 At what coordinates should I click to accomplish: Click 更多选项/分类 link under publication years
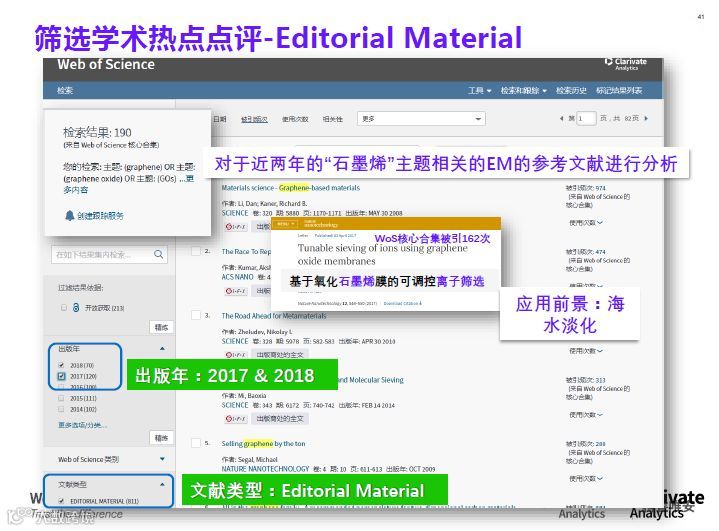(x=83, y=425)
